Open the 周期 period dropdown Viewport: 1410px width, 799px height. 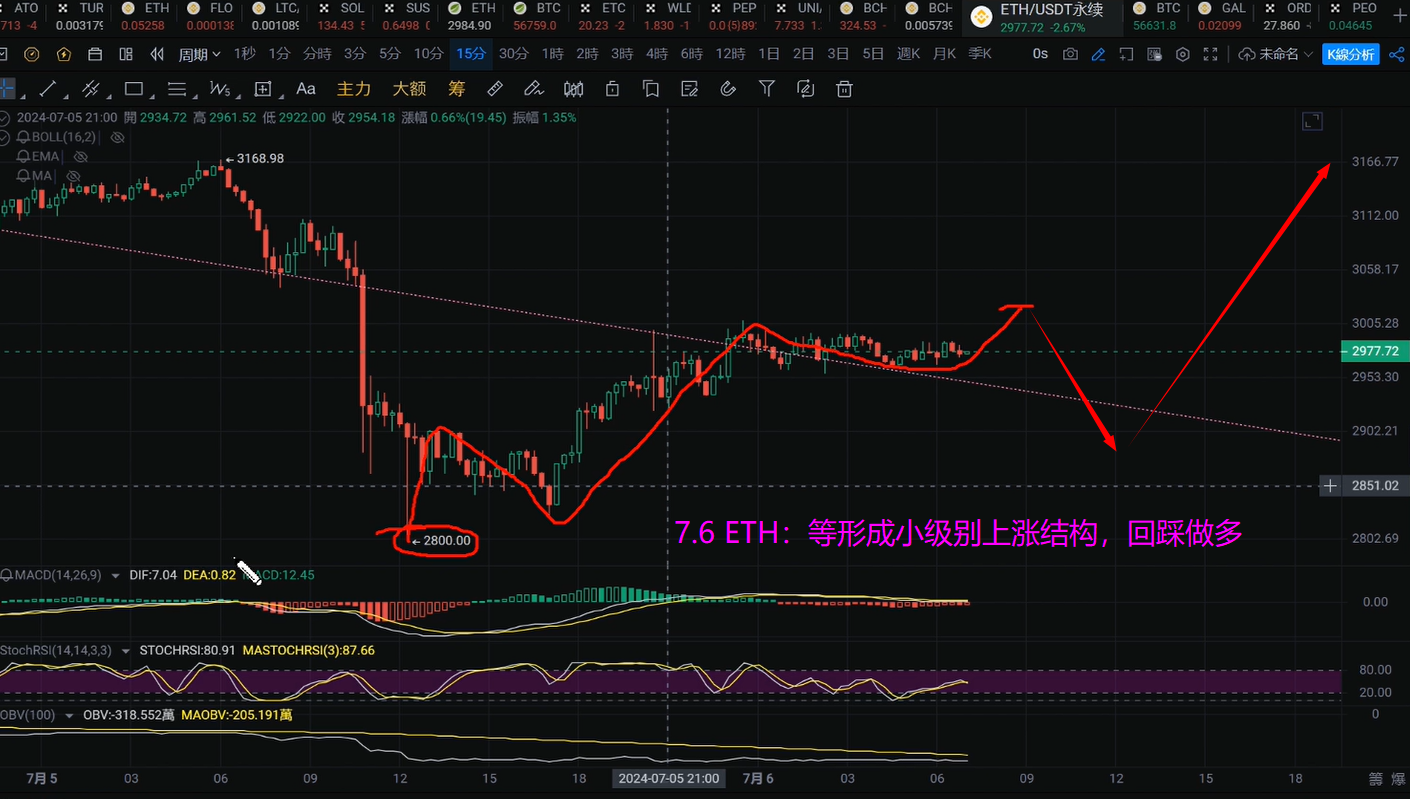tap(199, 54)
